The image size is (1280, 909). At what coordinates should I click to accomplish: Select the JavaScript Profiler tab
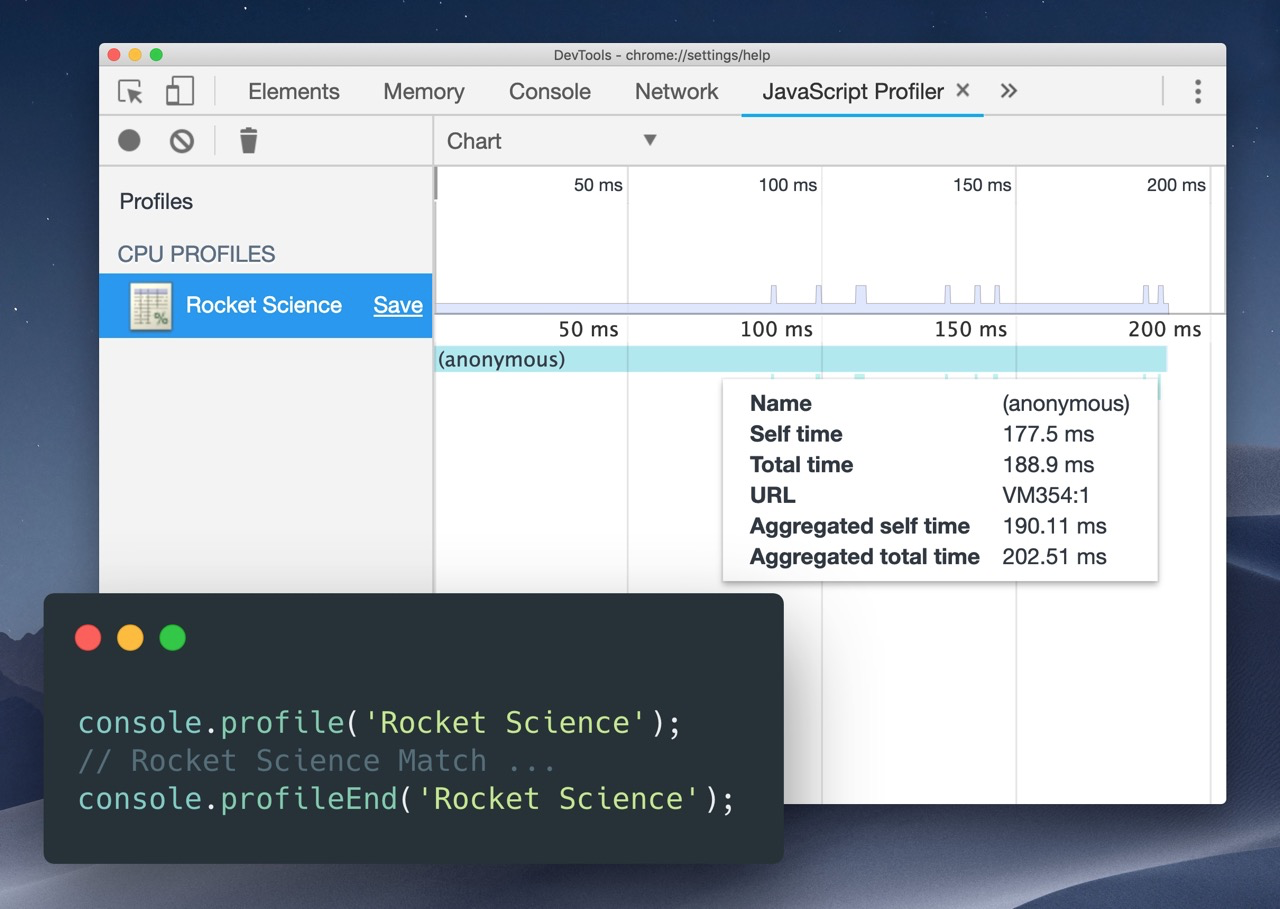pos(853,92)
